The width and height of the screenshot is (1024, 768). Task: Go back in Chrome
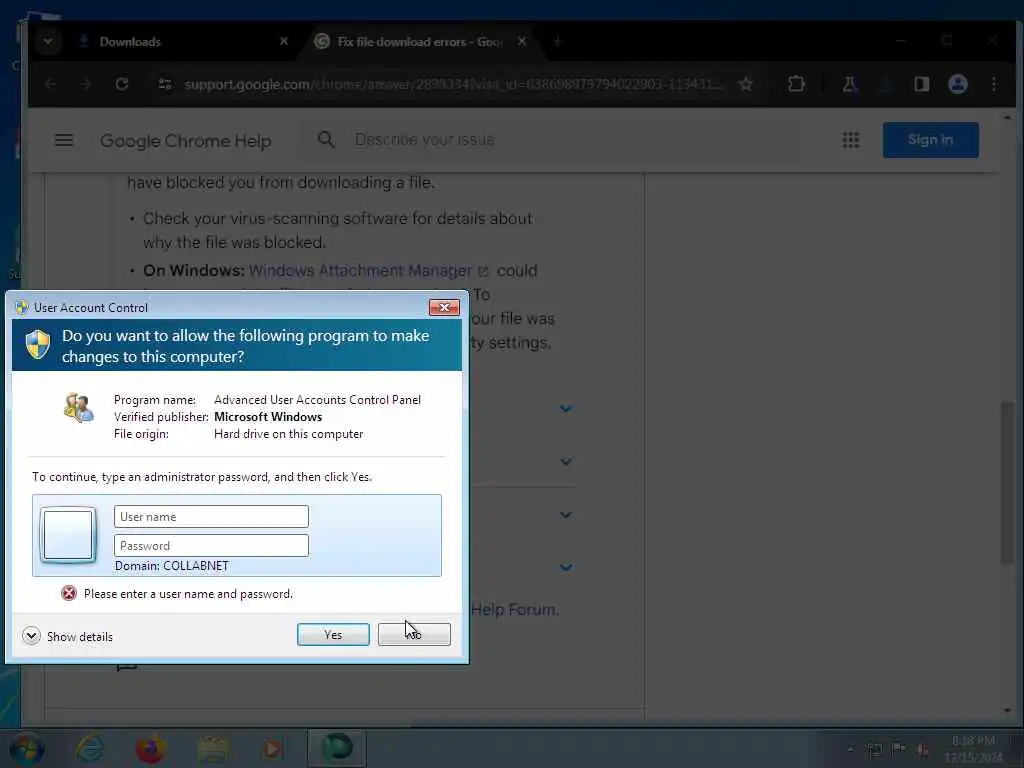click(x=50, y=84)
